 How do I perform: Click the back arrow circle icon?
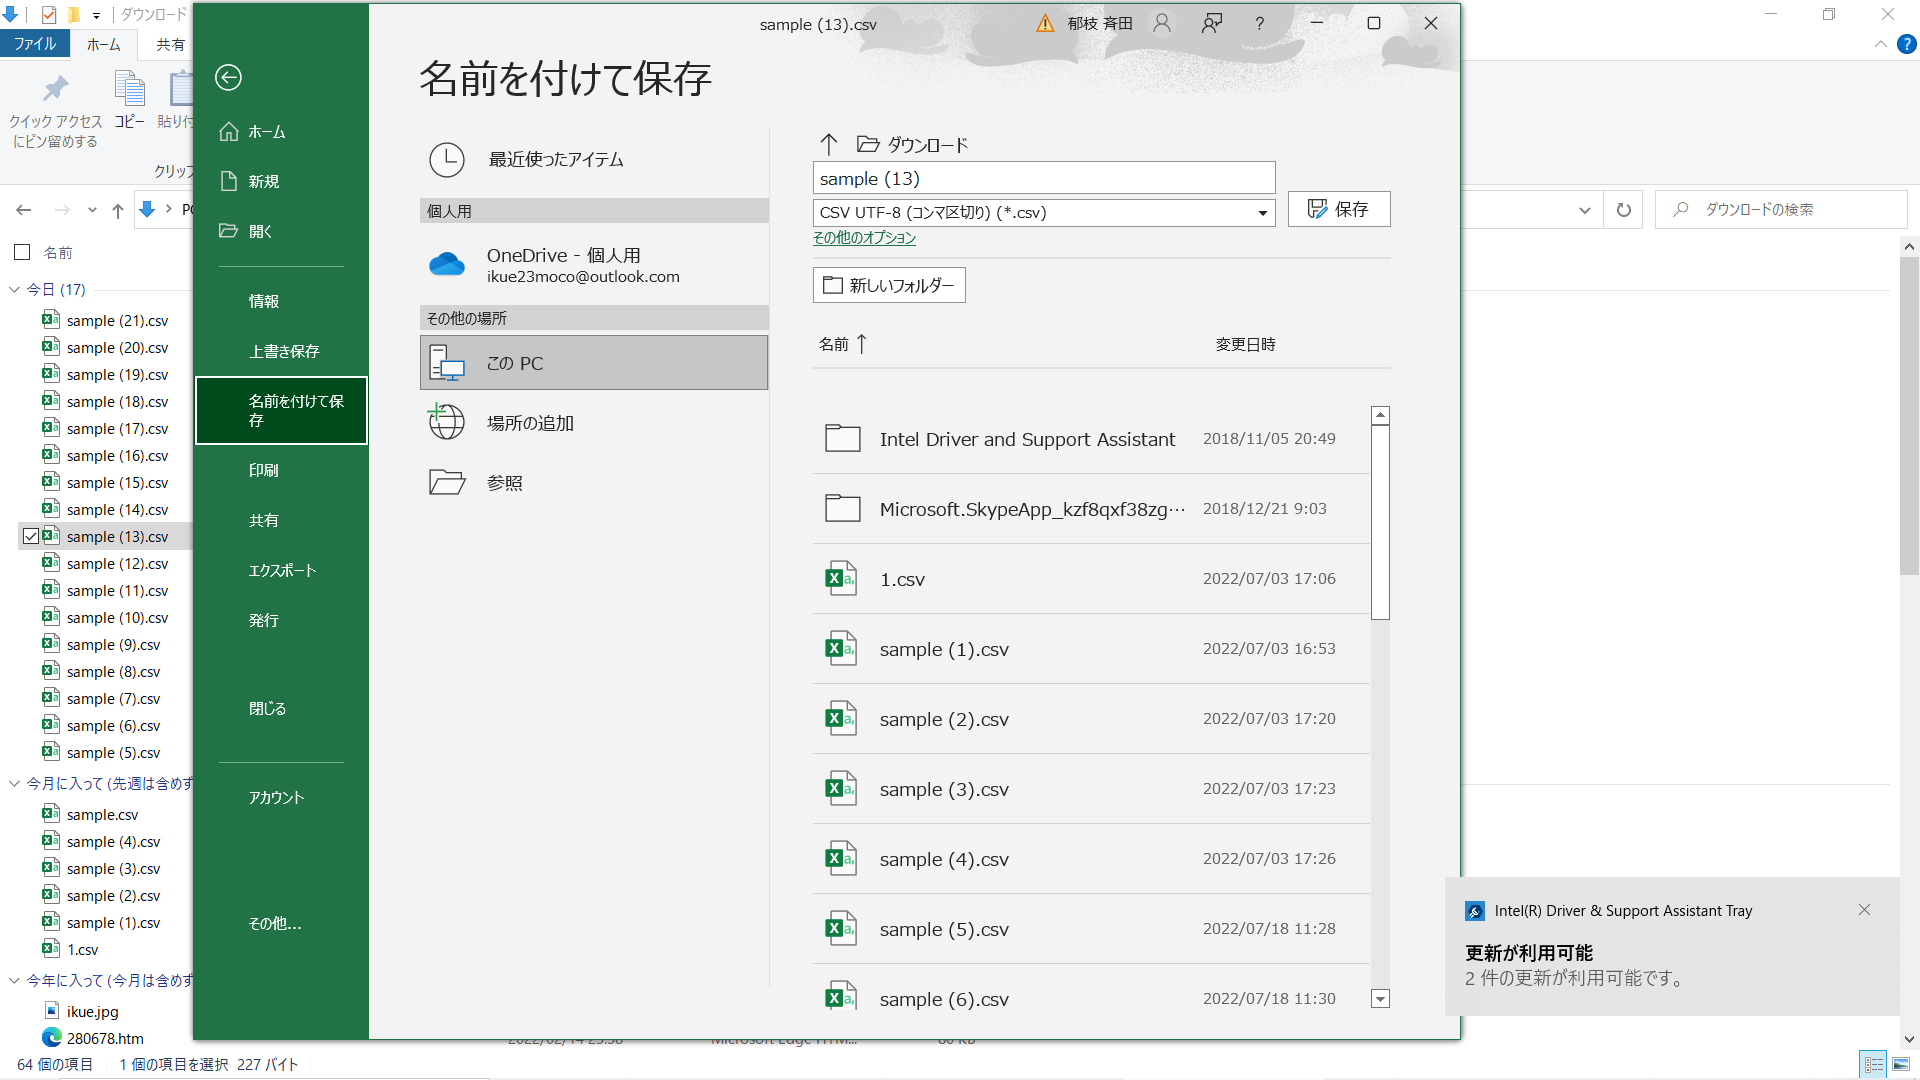click(x=228, y=78)
